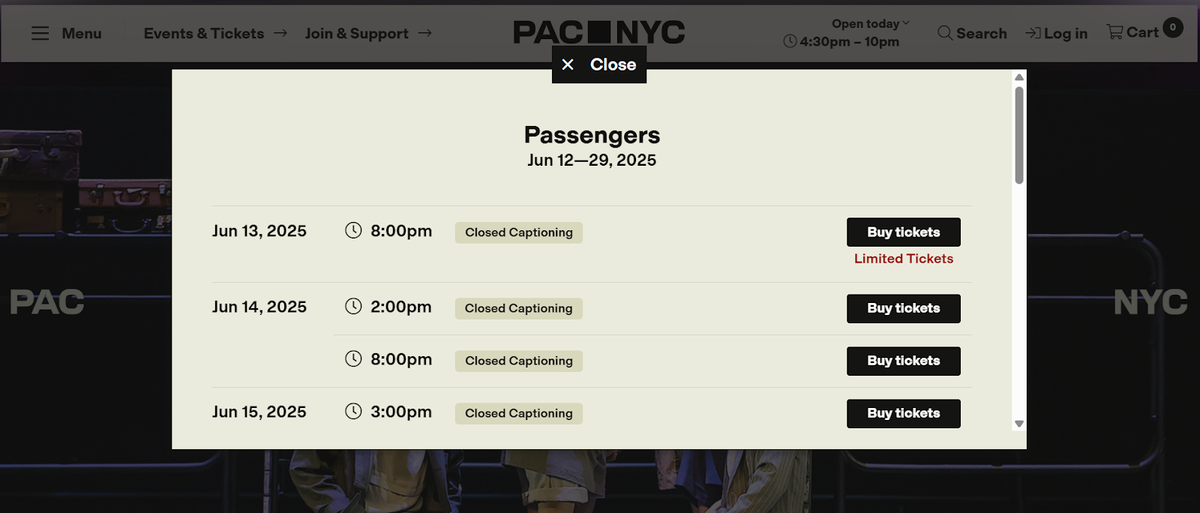Click Closed Captioning tag for Jun 13
This screenshot has height=513, width=1200.
pos(518,232)
